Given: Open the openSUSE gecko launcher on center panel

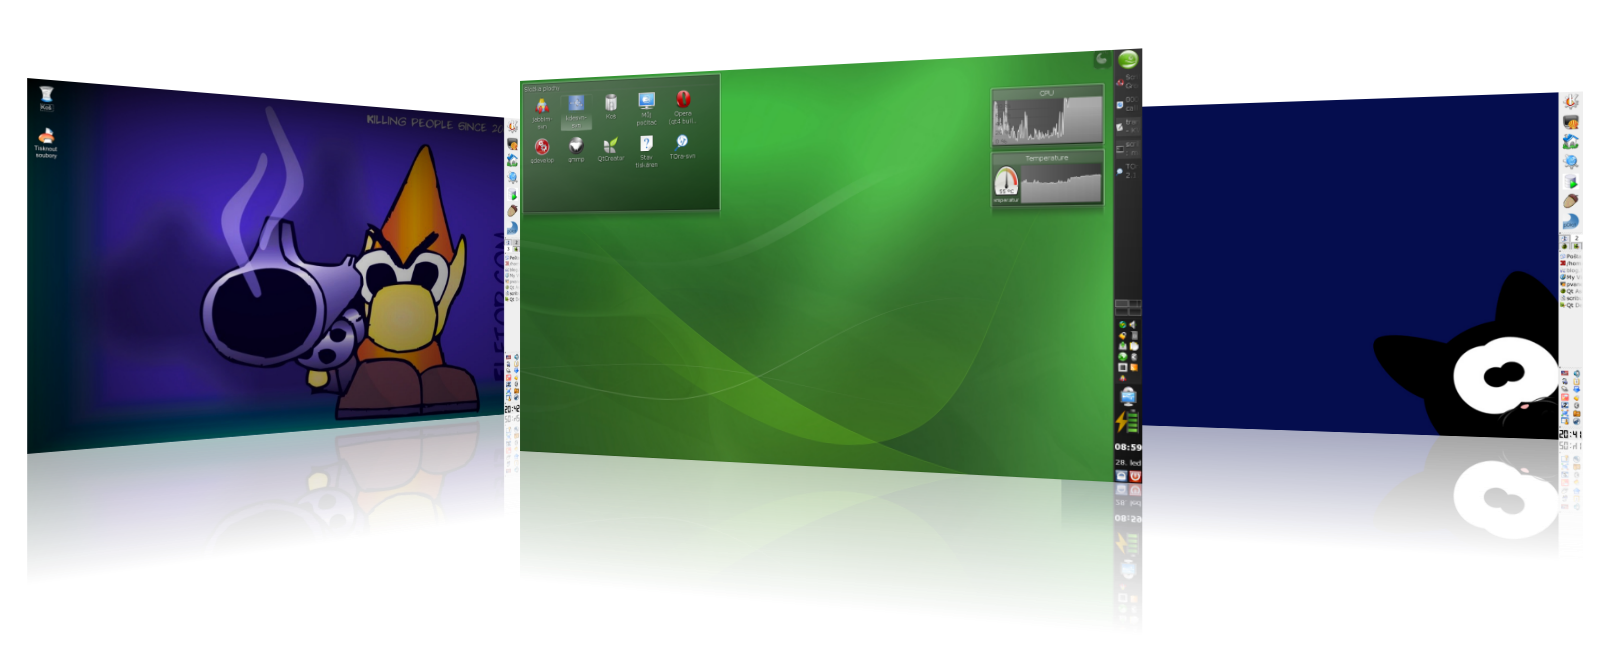Looking at the screenshot, I should click(1128, 59).
